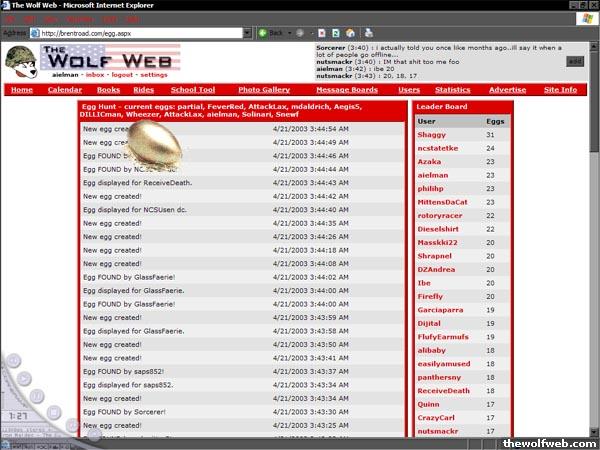This screenshot has height=450, width=600.
Task: Open Shaggy's profile in Leader Board
Action: pyautogui.click(x=432, y=134)
